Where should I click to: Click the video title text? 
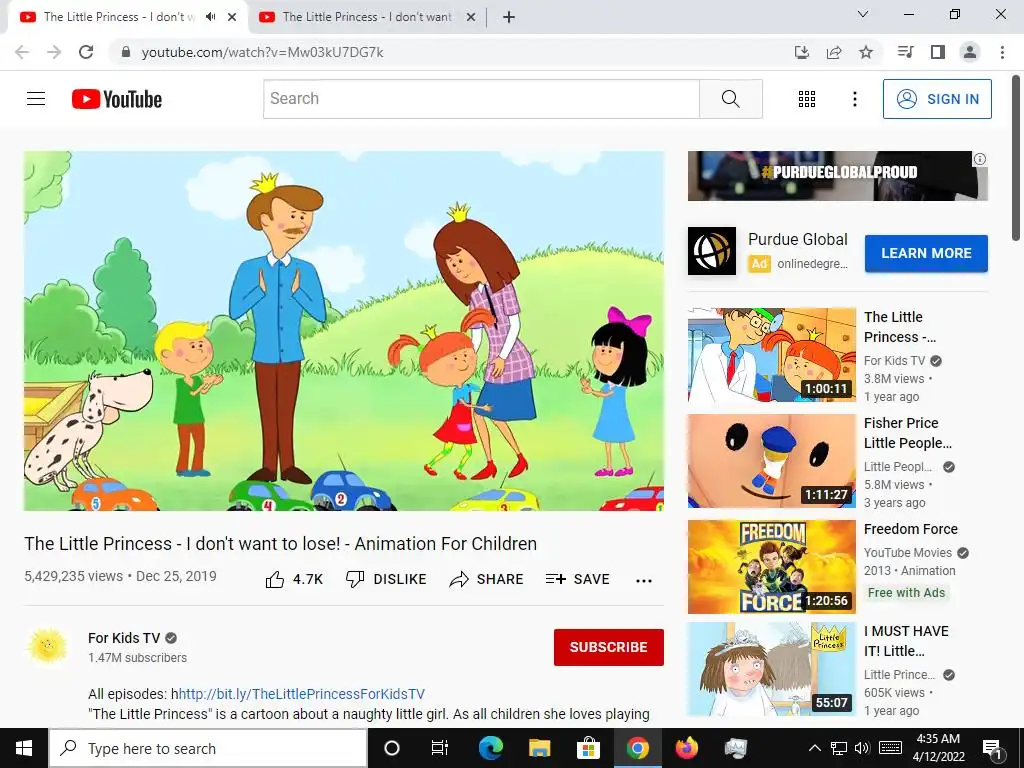coord(281,544)
